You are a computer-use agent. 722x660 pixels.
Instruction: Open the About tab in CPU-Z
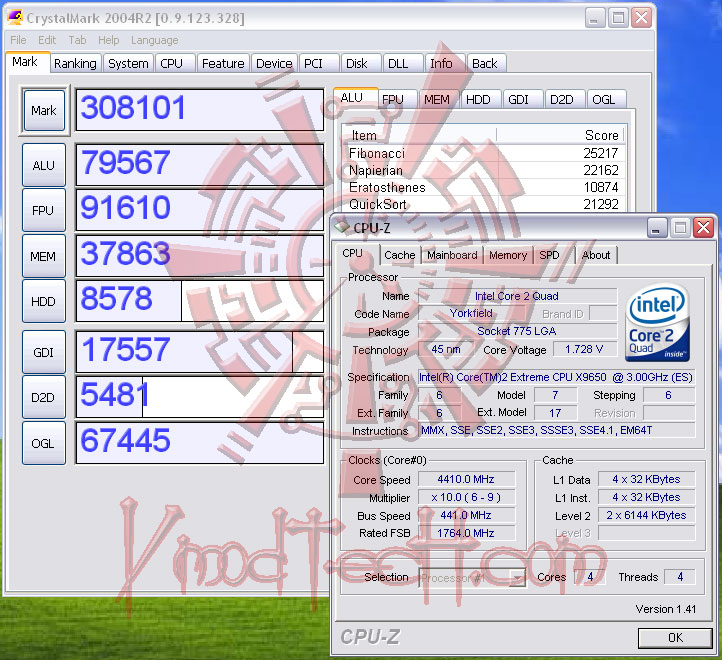[596, 255]
